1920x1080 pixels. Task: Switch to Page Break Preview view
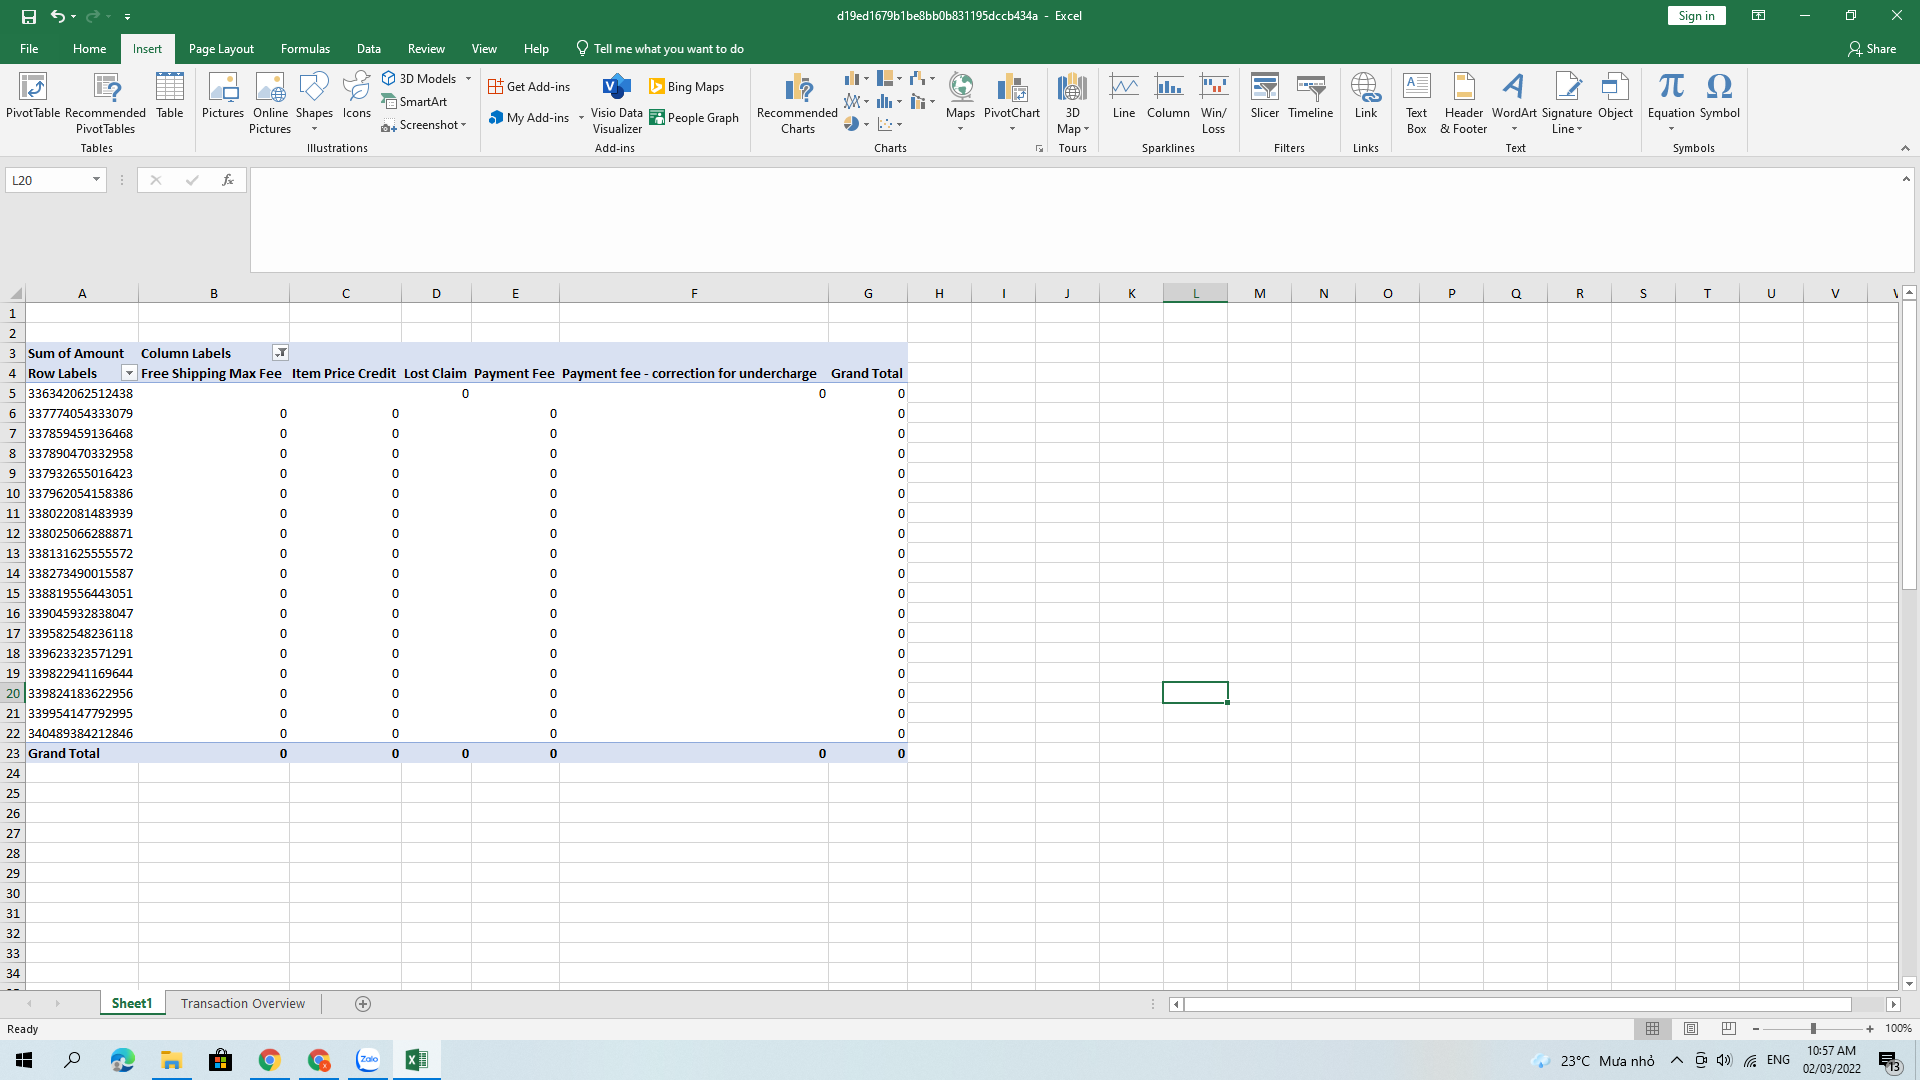1729,1029
